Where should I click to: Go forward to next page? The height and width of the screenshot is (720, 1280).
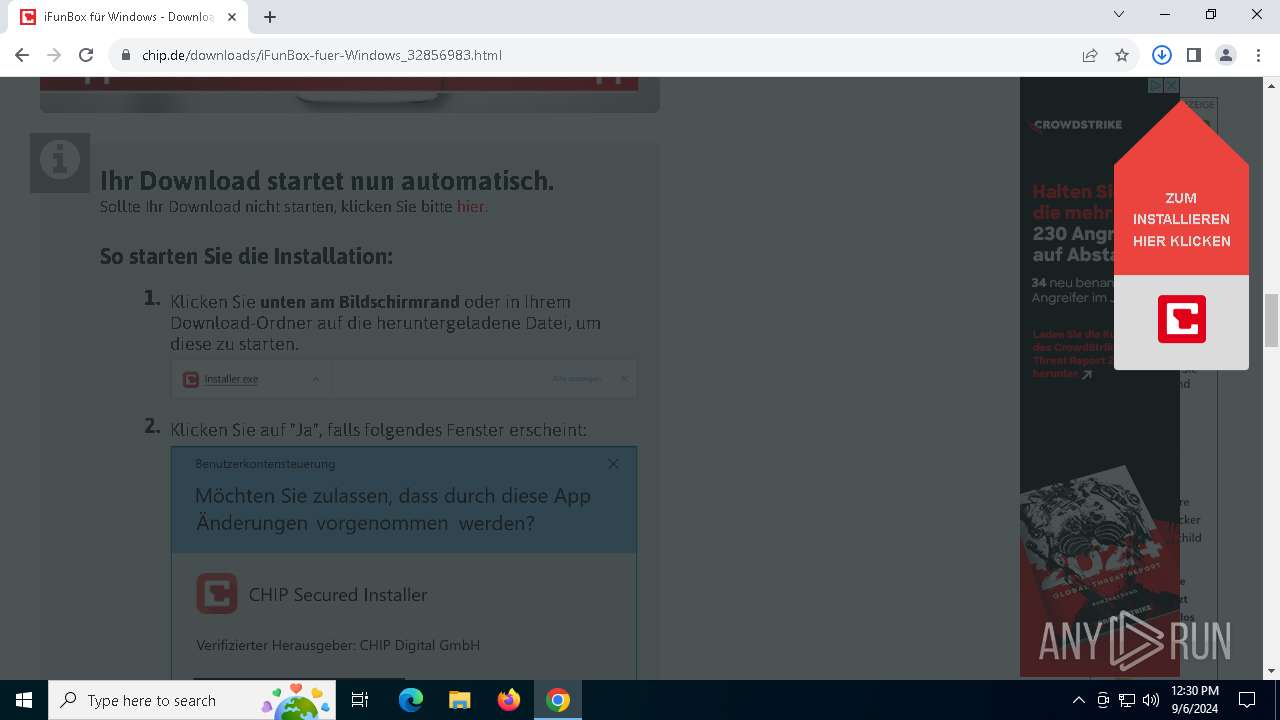pos(54,55)
